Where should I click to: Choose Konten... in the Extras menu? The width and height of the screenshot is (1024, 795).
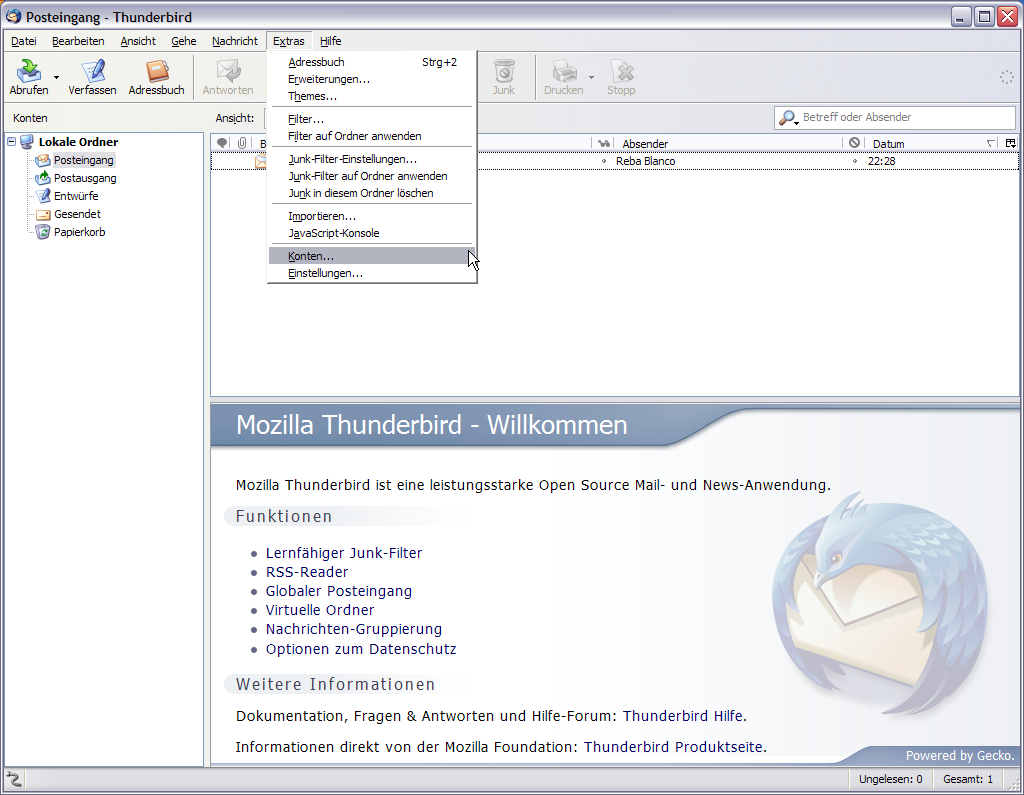[372, 256]
